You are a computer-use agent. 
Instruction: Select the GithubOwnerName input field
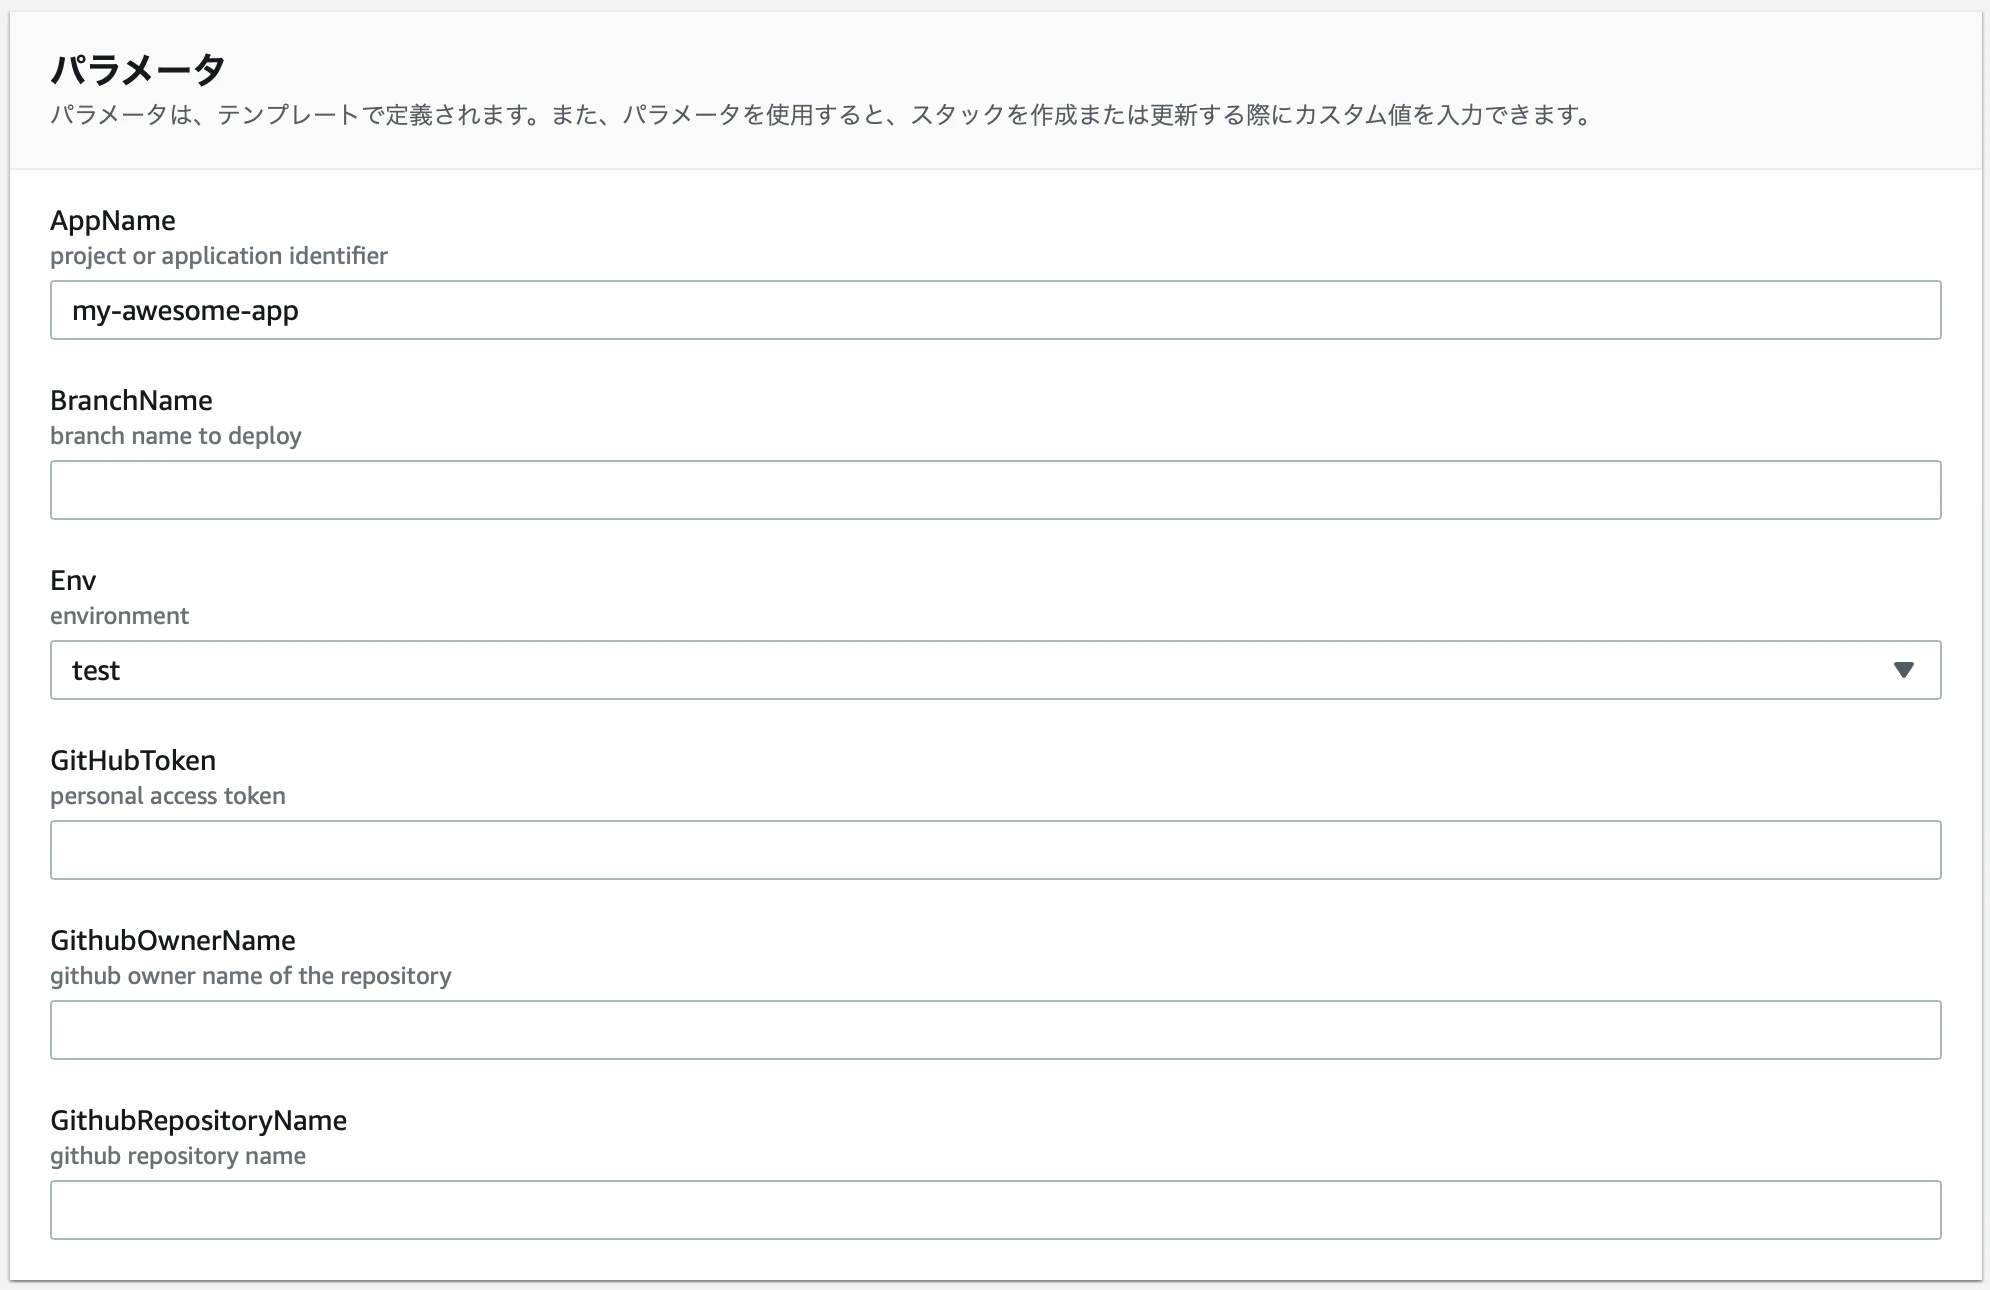tap(995, 1030)
